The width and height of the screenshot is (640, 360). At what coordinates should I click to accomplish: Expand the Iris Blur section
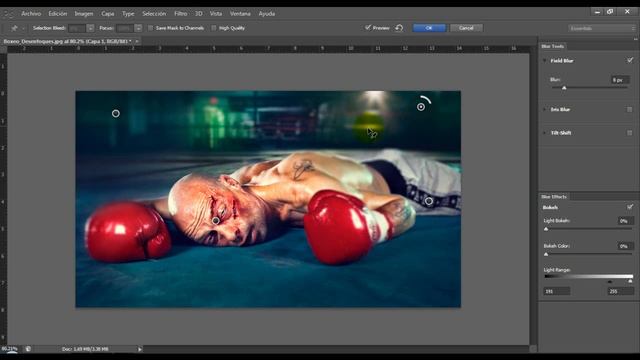pyautogui.click(x=544, y=109)
